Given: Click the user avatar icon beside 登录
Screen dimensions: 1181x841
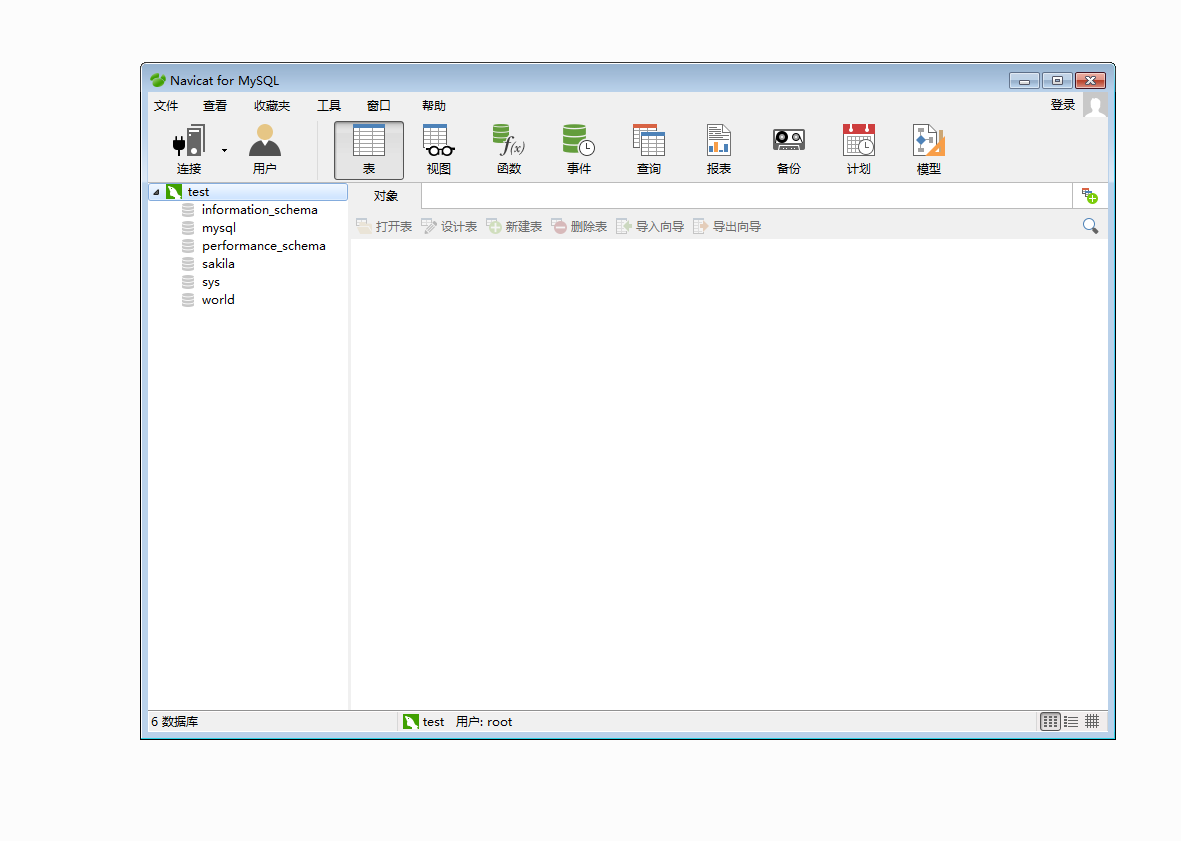Looking at the screenshot, I should point(1095,105).
